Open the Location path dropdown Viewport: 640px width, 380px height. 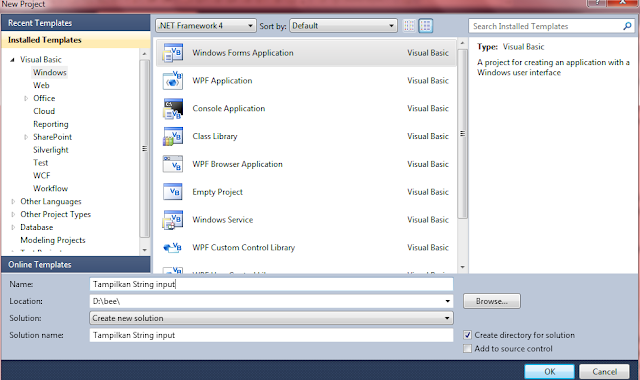[447, 301]
